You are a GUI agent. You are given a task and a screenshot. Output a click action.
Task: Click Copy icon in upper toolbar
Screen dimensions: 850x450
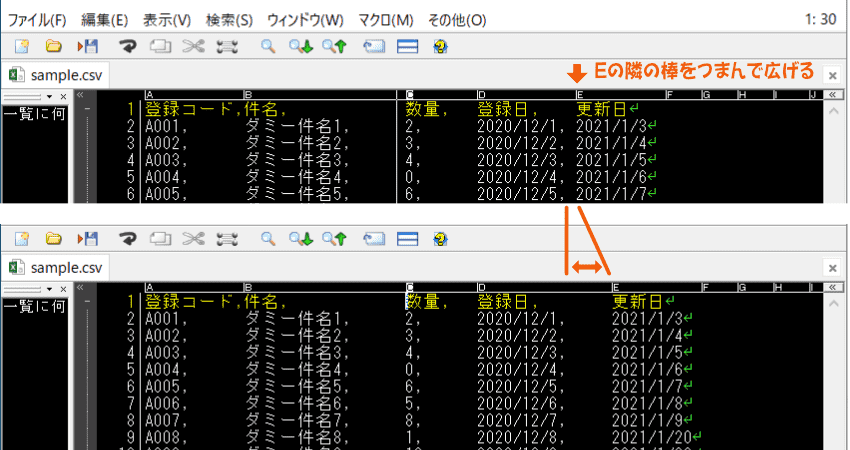pos(160,47)
